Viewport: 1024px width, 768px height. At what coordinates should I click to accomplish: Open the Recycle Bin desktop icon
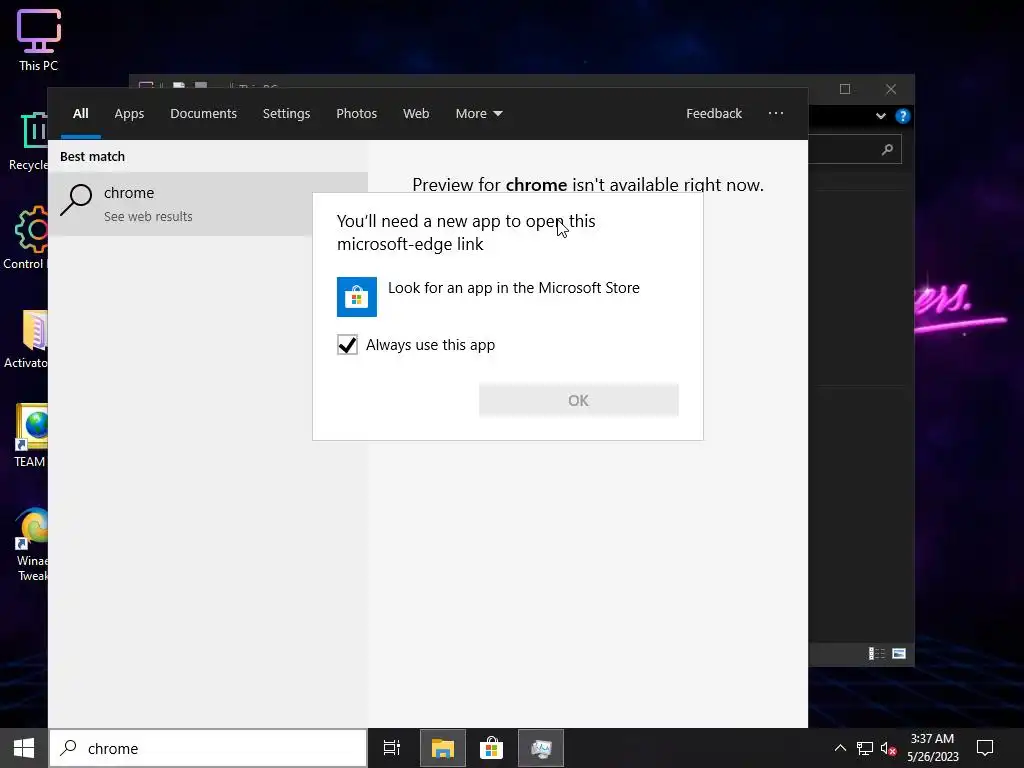28,140
